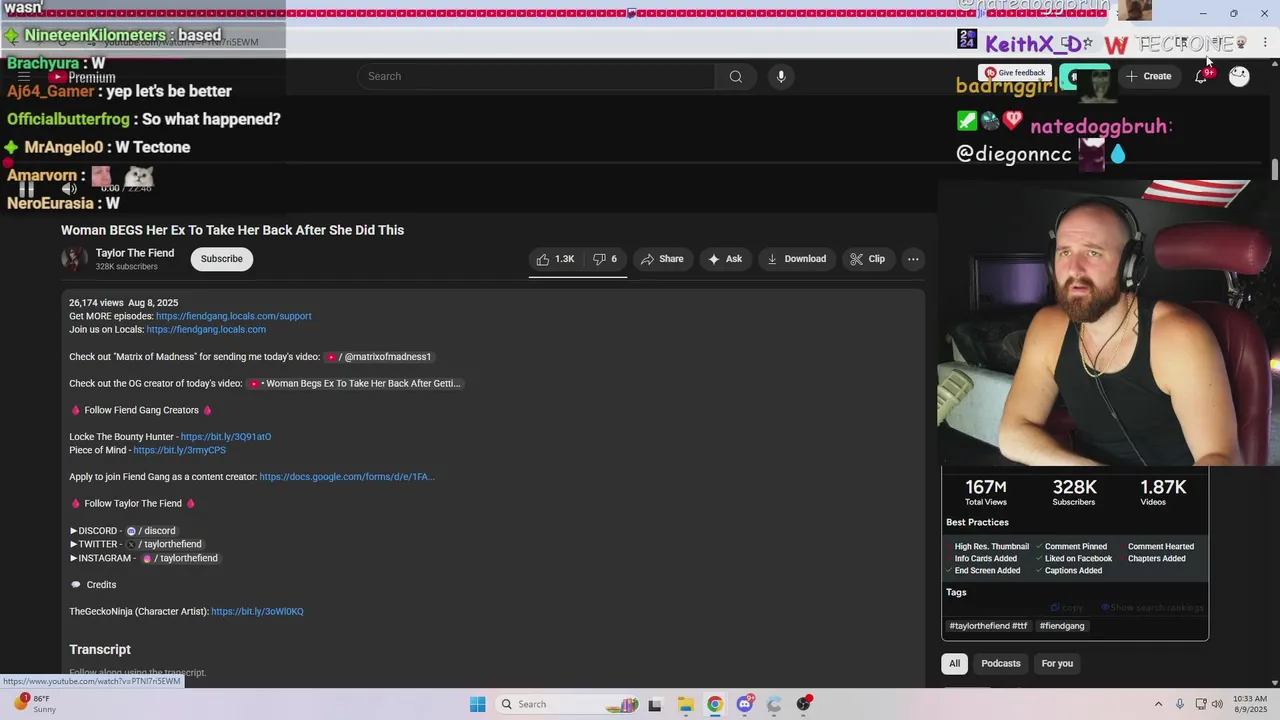Click 167M Total Views stat
This screenshot has width=1280, height=720.
point(986,492)
